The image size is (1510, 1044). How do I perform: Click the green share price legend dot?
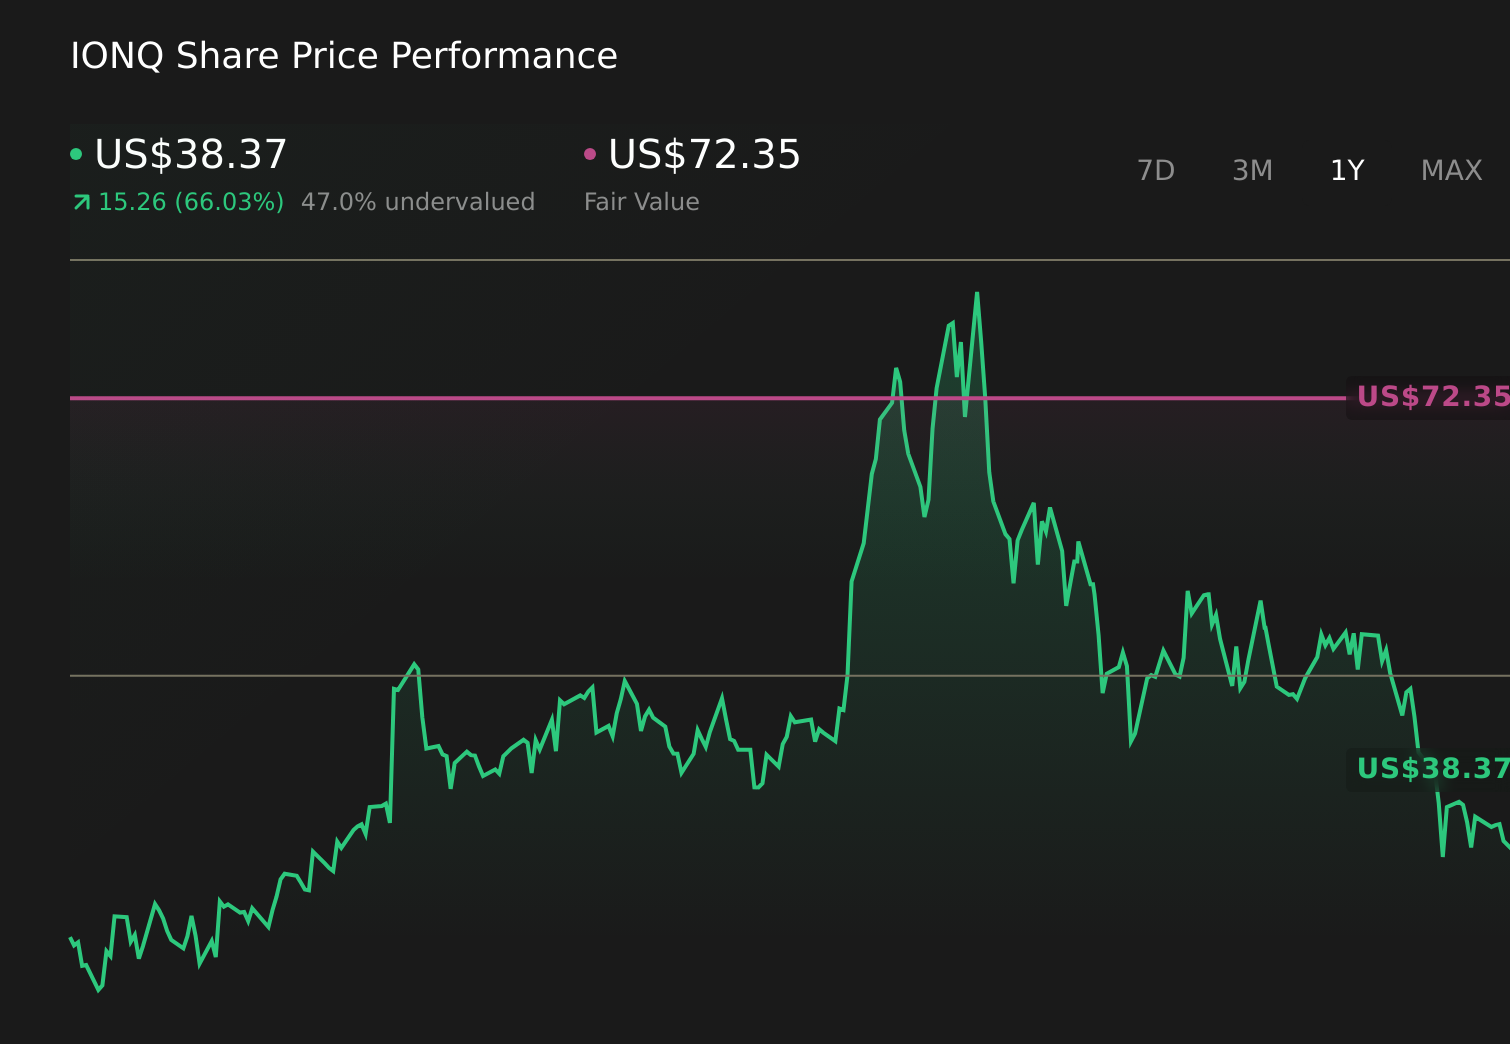coord(78,153)
